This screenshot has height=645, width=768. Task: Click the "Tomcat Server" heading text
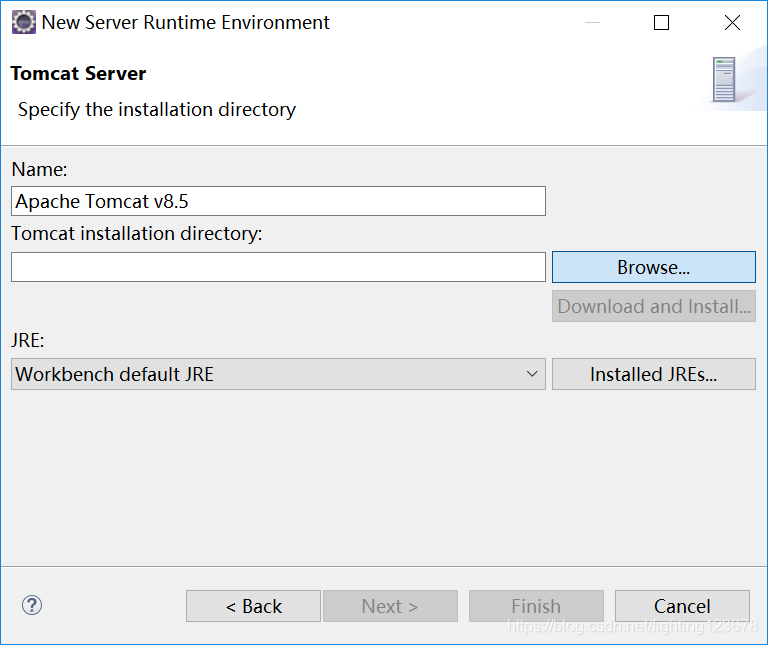coord(78,73)
